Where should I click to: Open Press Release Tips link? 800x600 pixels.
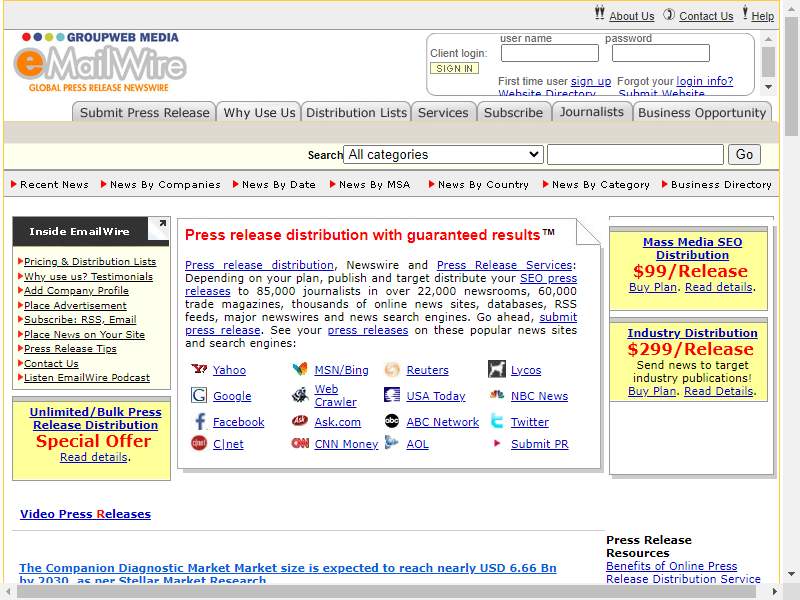tap(70, 349)
